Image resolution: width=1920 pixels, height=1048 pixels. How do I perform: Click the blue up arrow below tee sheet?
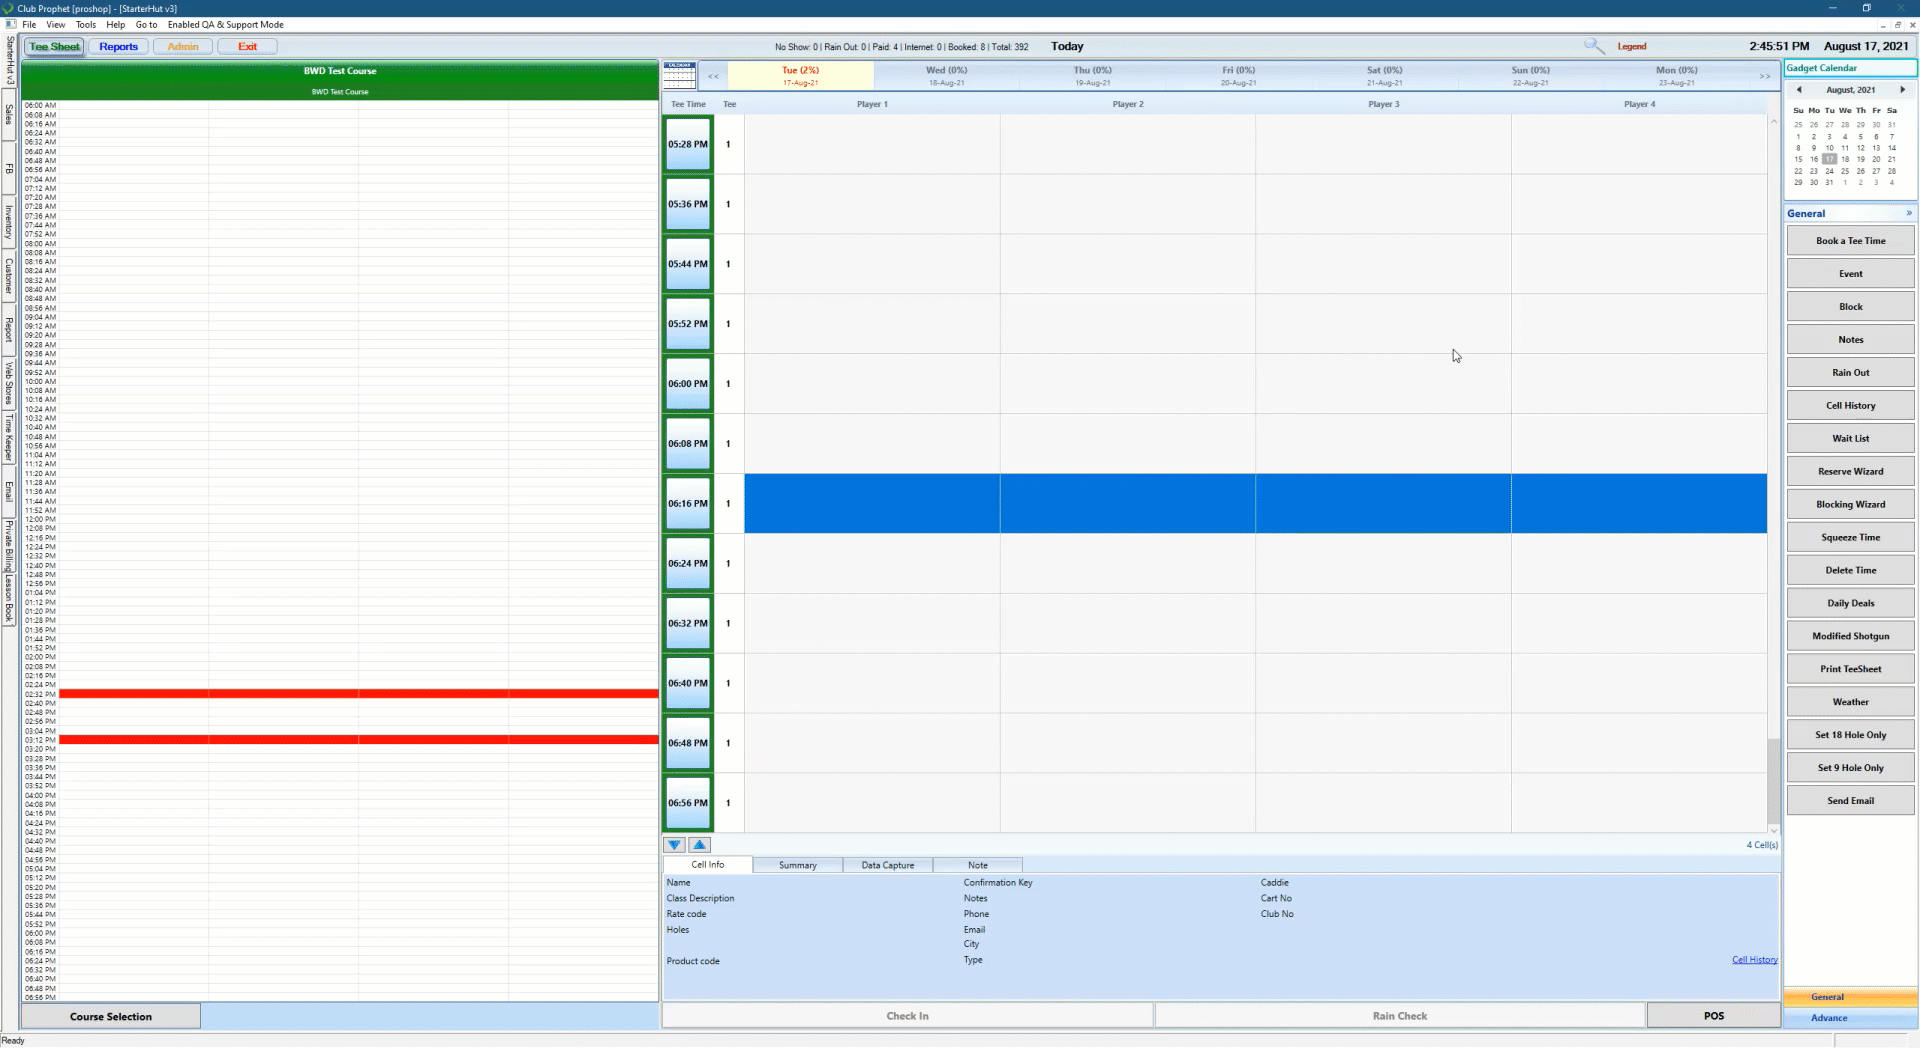click(x=700, y=845)
